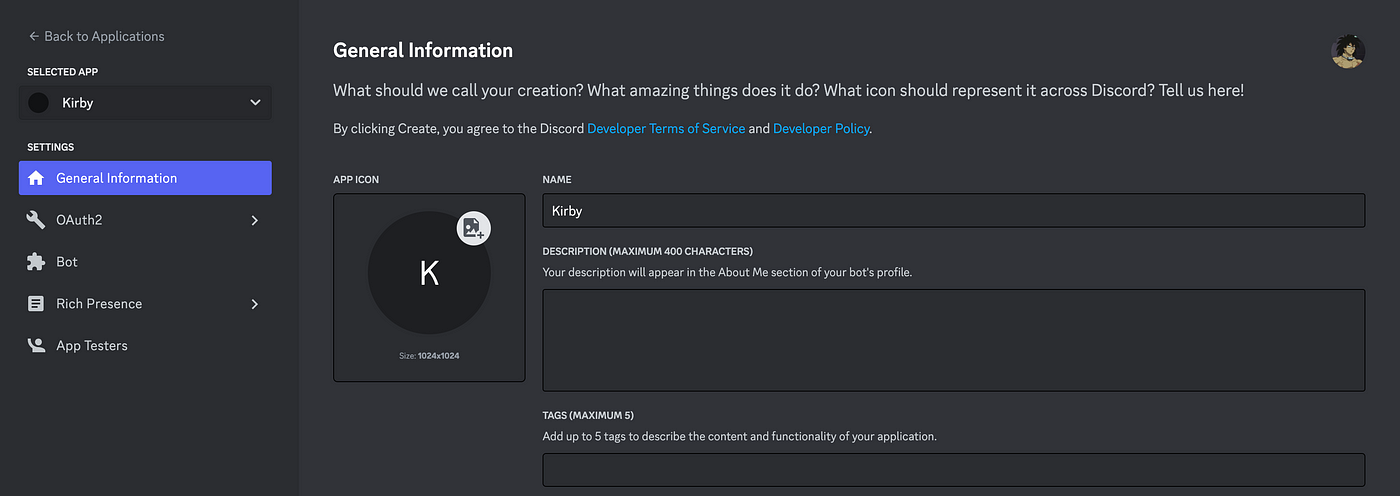Click the wrench icon for OAuth2
Viewport: 1400px width, 496px height.
pos(36,220)
